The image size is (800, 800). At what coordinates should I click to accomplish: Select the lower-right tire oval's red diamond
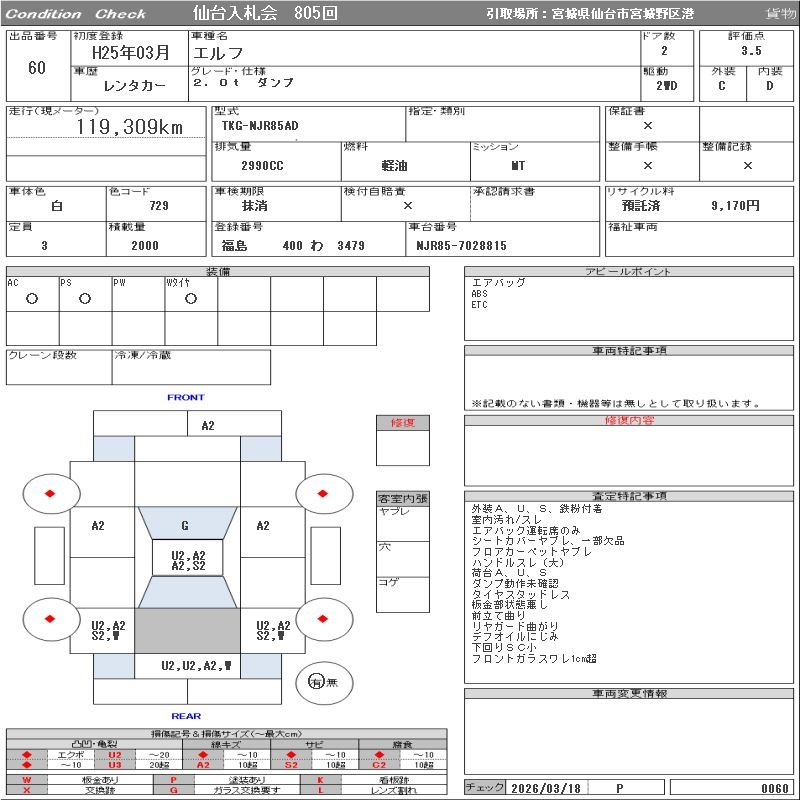pos(324,619)
